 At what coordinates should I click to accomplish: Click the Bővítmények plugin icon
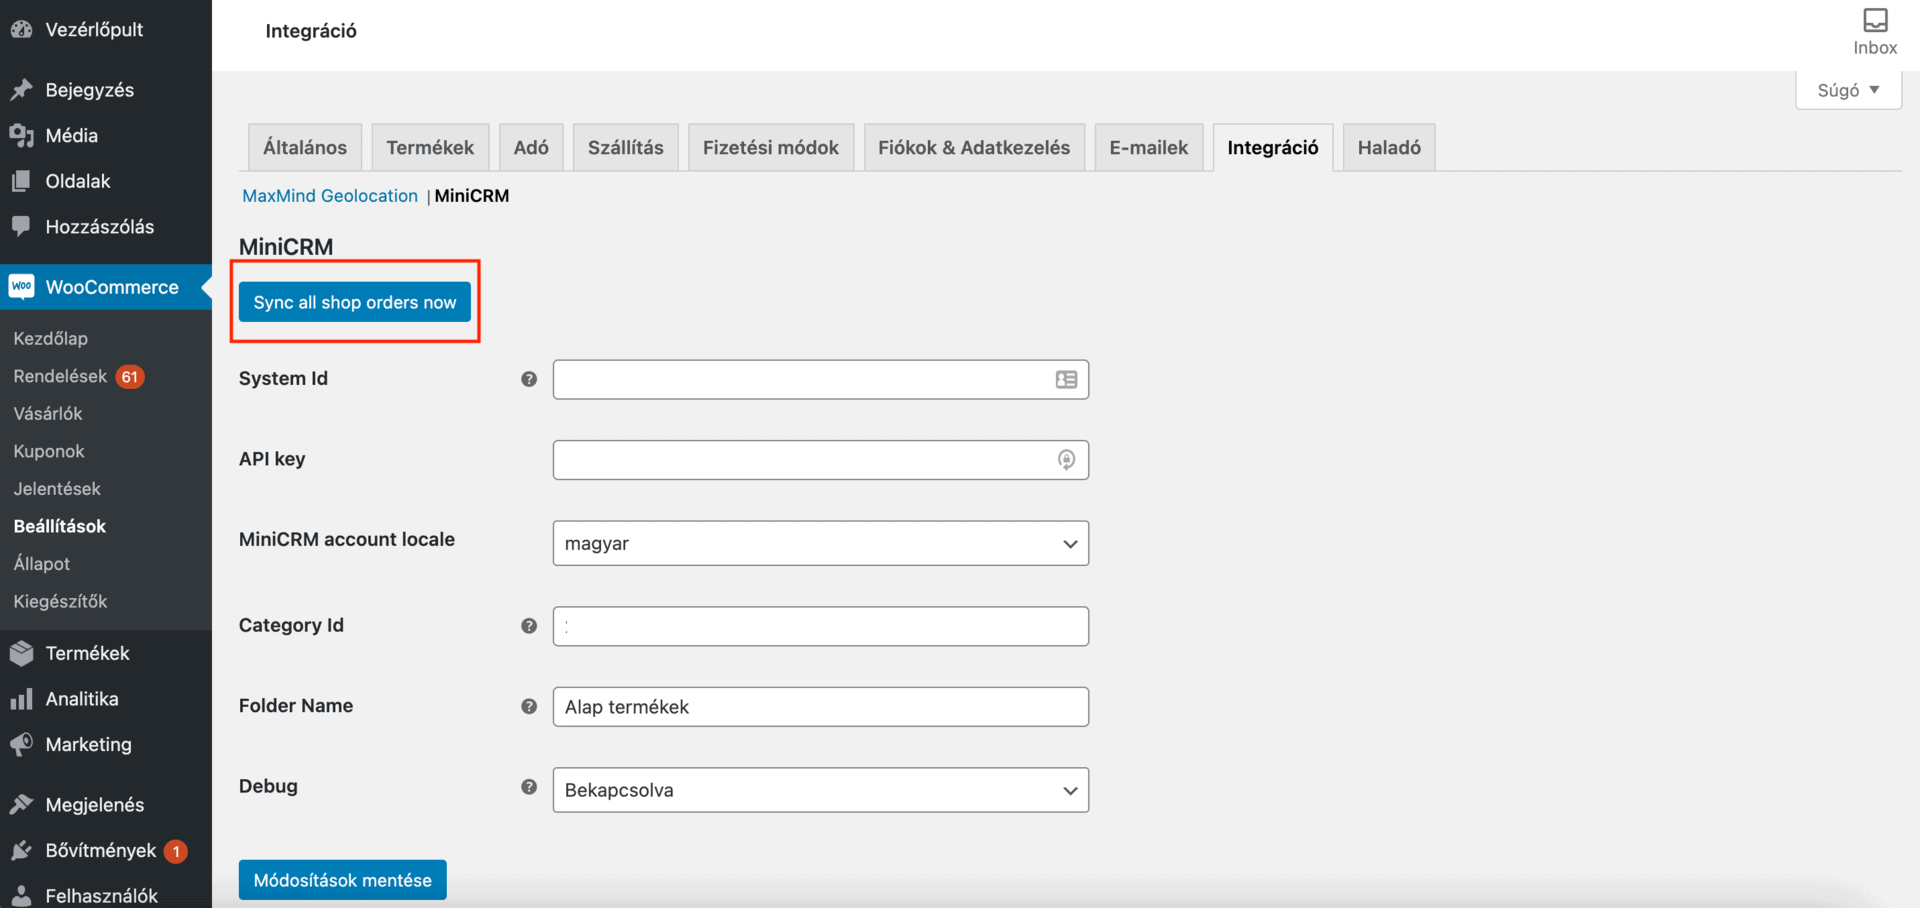click(21, 851)
